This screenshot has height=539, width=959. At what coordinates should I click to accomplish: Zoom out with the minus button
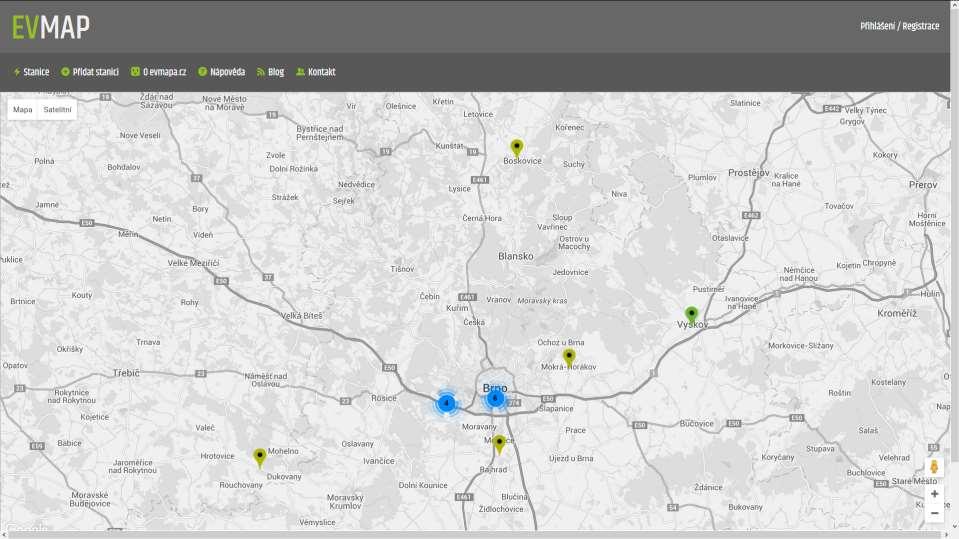(x=935, y=513)
